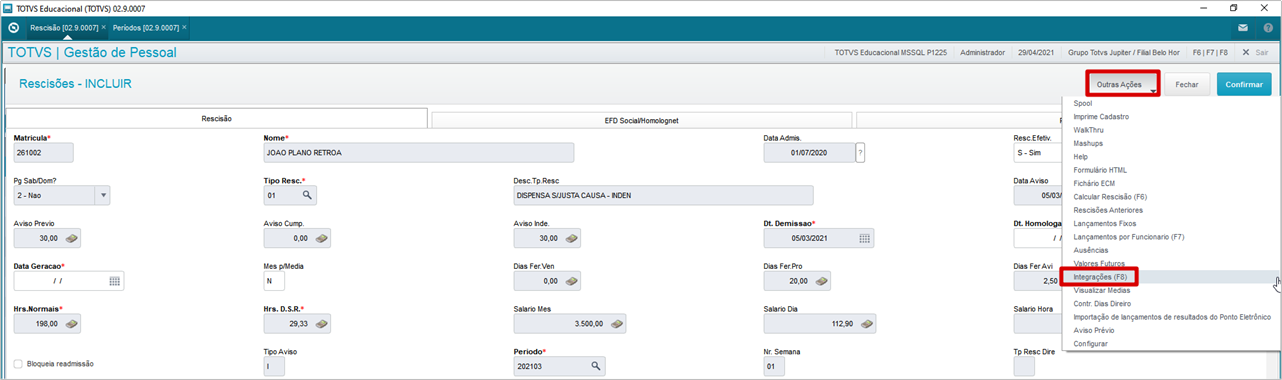The width and height of the screenshot is (1282, 380).
Task: Open calculator icon for Aviso Cump.
Action: click(321, 239)
